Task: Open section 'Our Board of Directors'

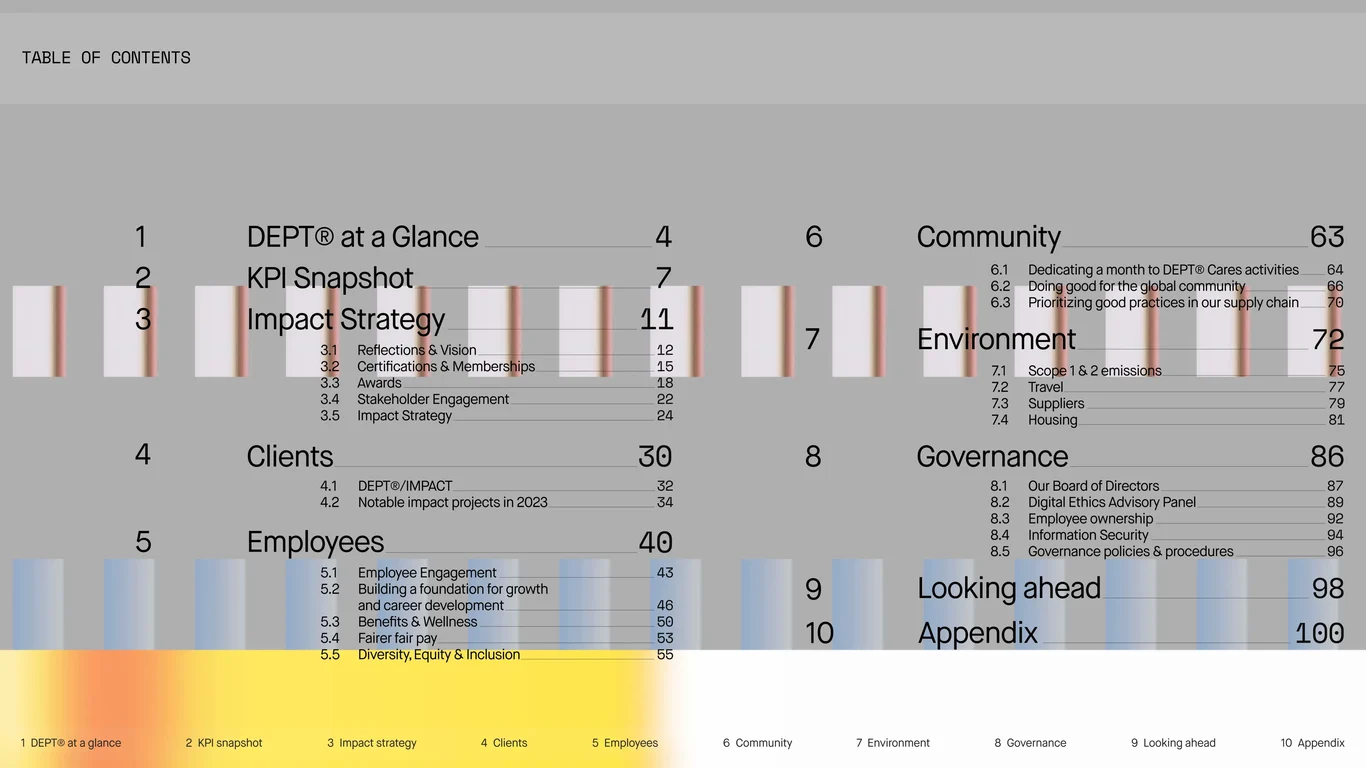Action: point(1094,486)
